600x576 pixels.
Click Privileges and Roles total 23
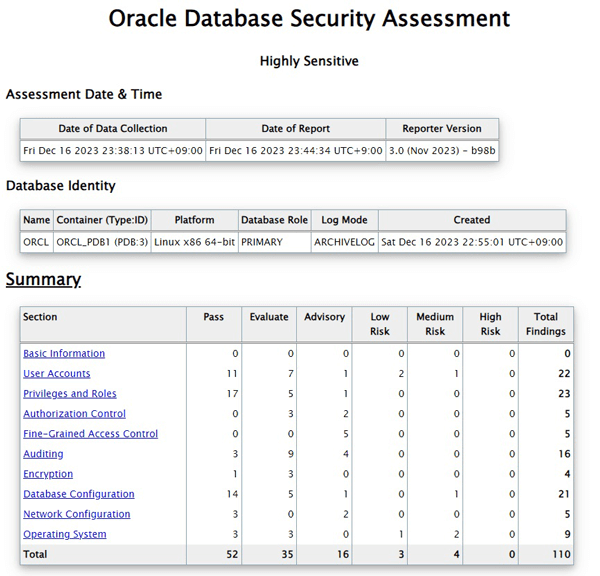(564, 393)
